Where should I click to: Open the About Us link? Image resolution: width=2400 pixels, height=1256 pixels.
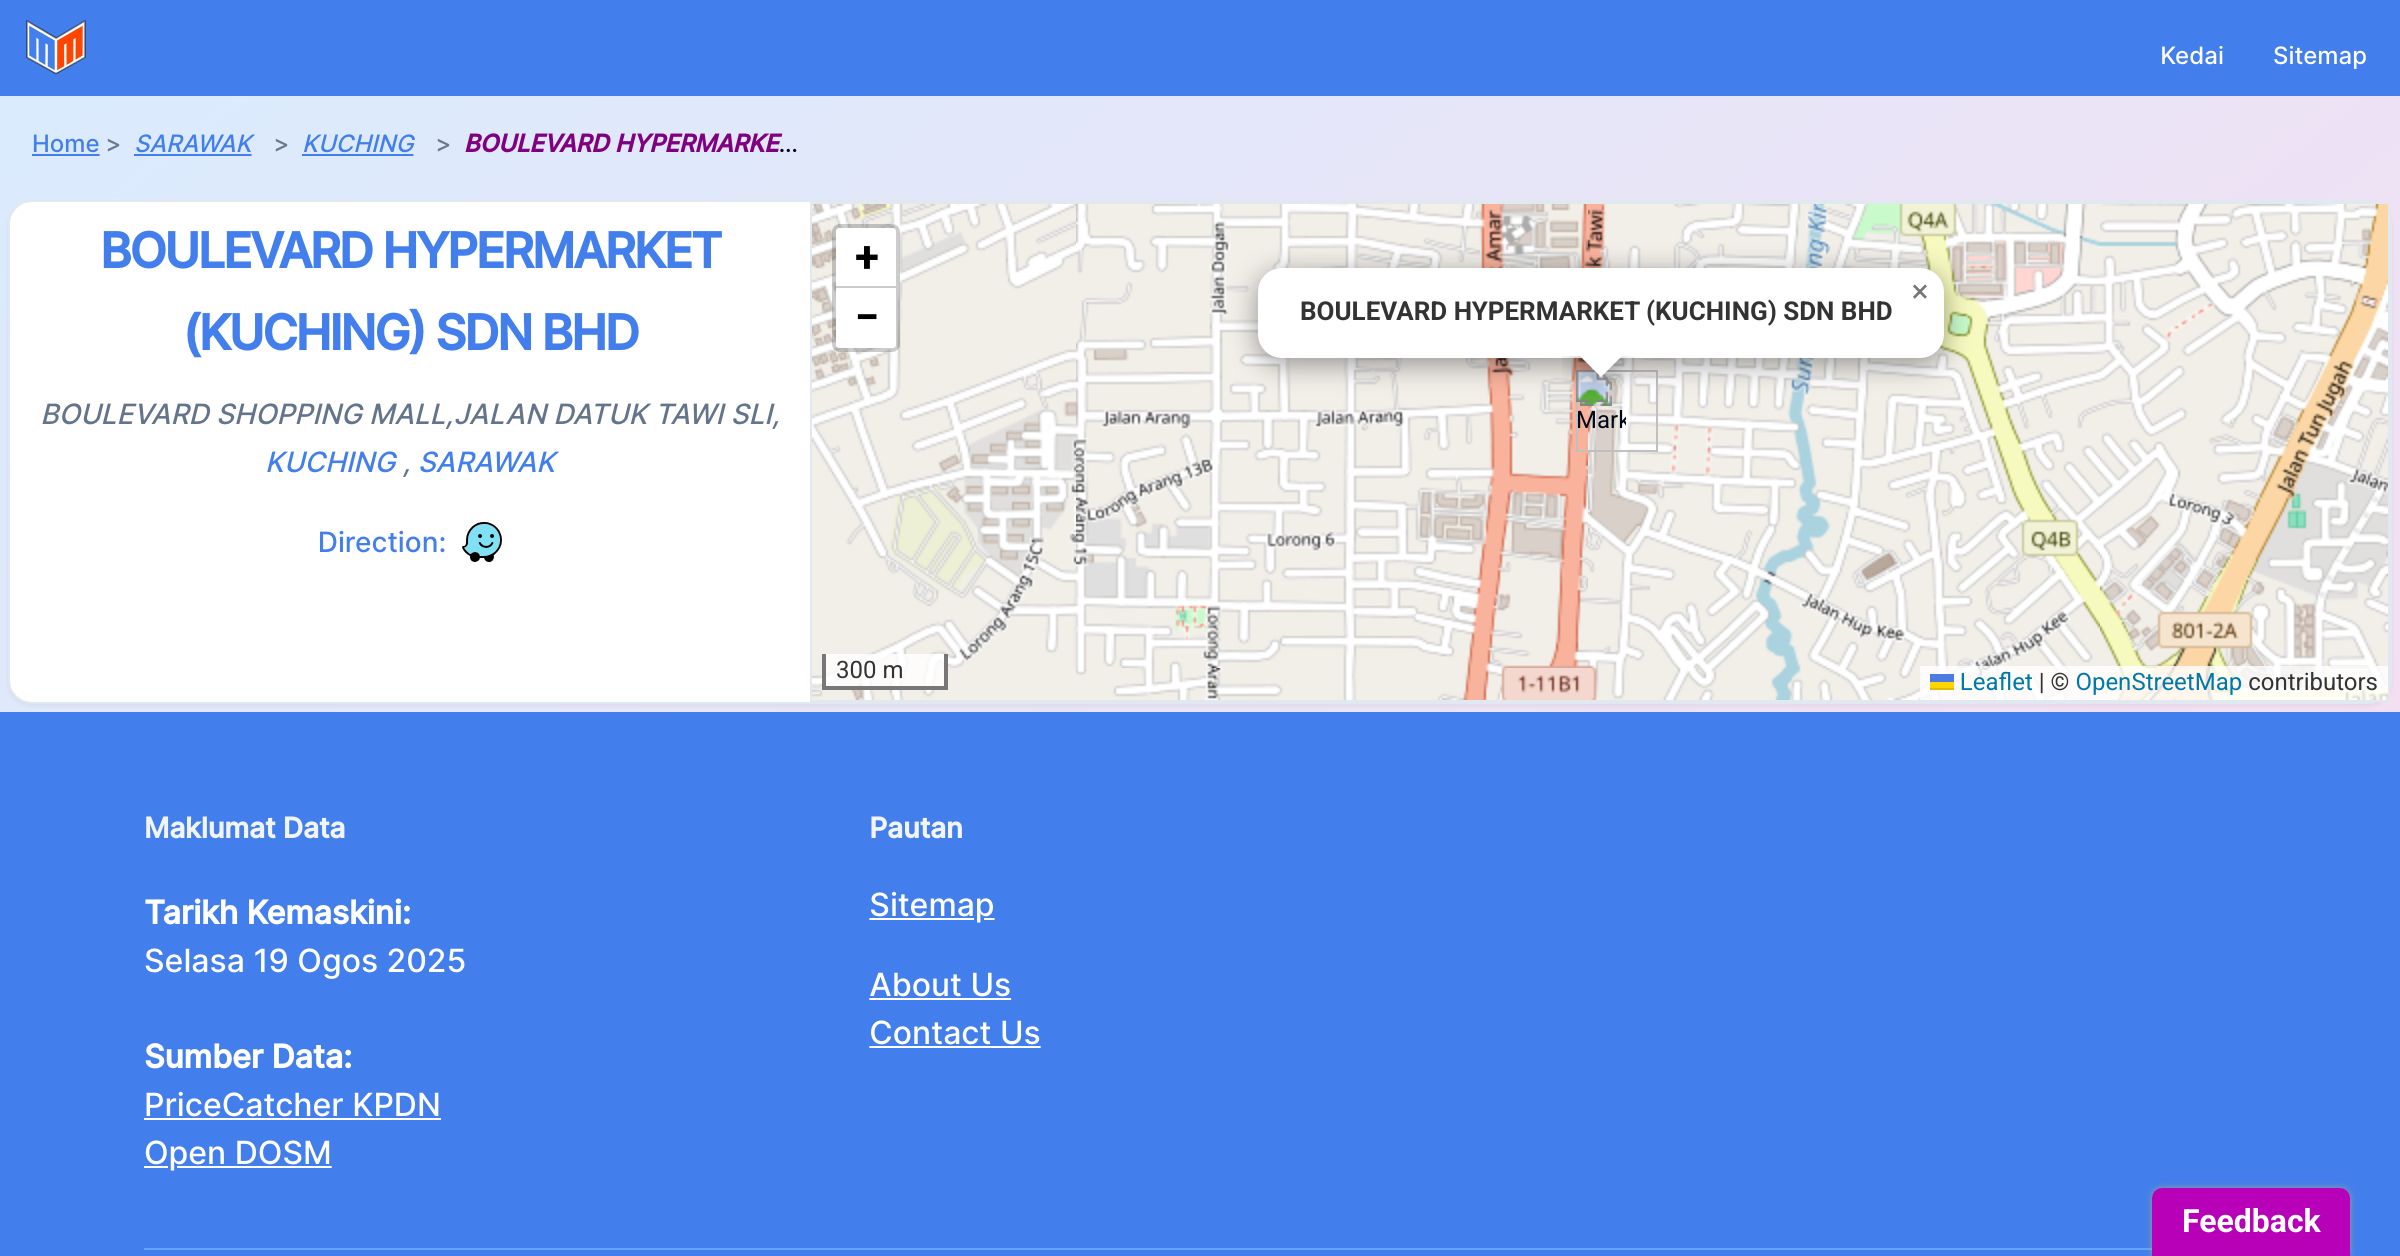pyautogui.click(x=940, y=985)
